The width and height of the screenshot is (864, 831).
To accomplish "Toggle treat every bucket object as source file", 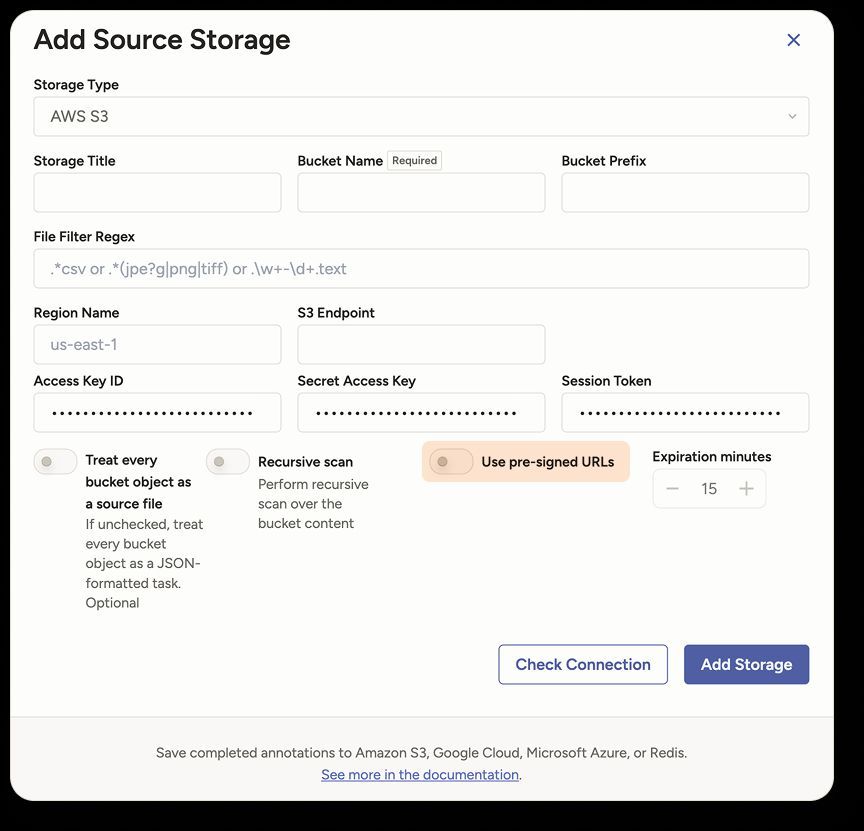I will pos(55,461).
